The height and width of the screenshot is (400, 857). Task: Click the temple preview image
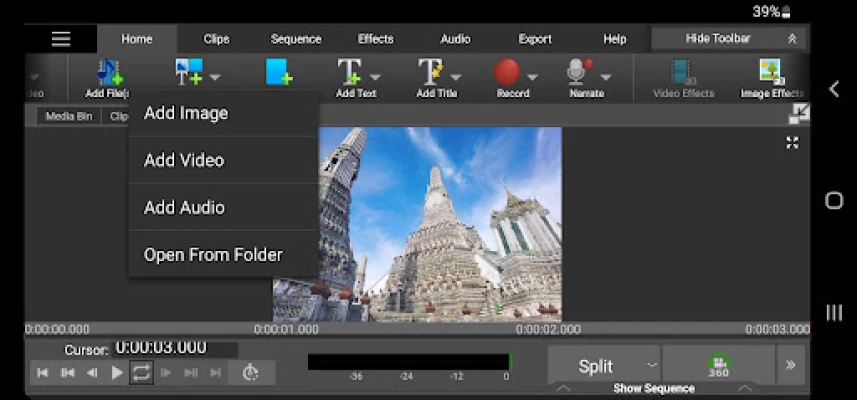pos(417,225)
